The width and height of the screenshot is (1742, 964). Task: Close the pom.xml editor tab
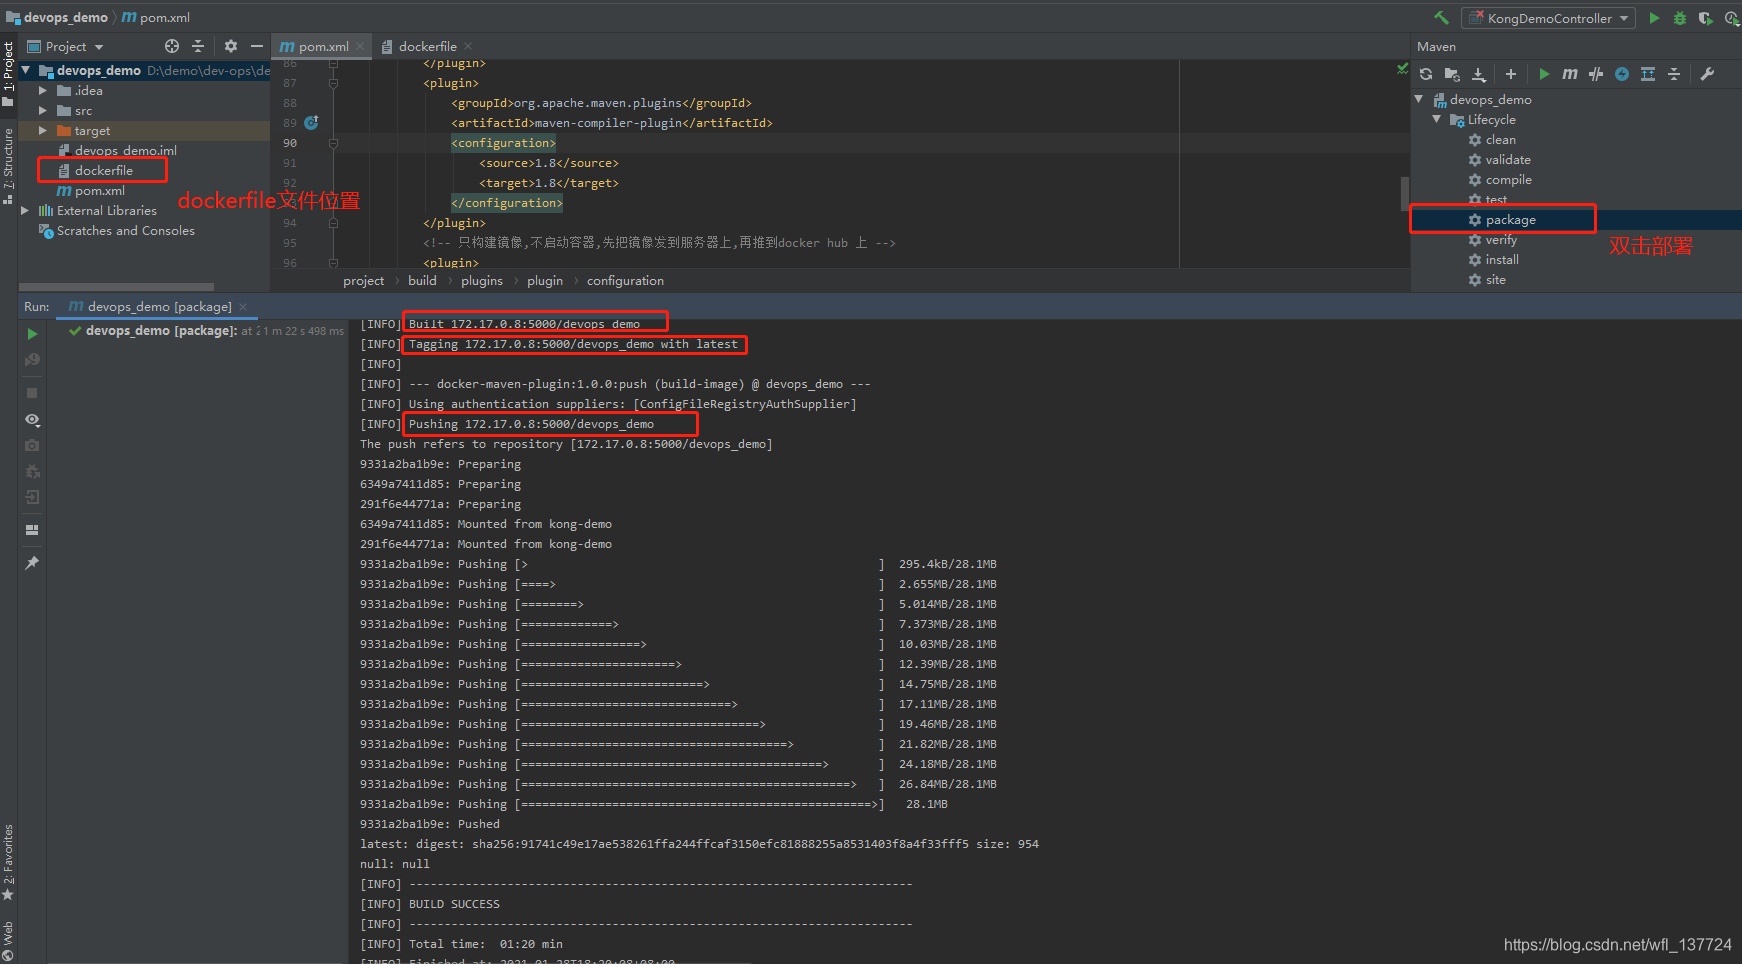click(360, 46)
